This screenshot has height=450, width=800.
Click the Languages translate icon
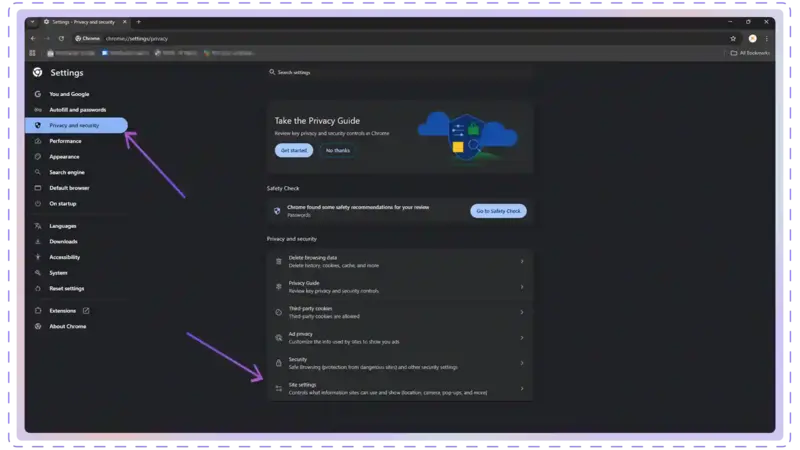coord(38,226)
